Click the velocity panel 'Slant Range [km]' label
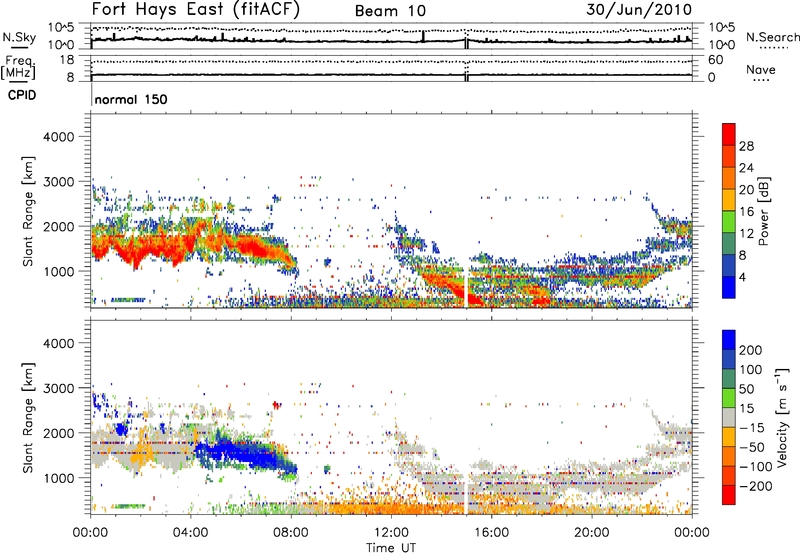The width and height of the screenshot is (800, 554). (x=28, y=417)
